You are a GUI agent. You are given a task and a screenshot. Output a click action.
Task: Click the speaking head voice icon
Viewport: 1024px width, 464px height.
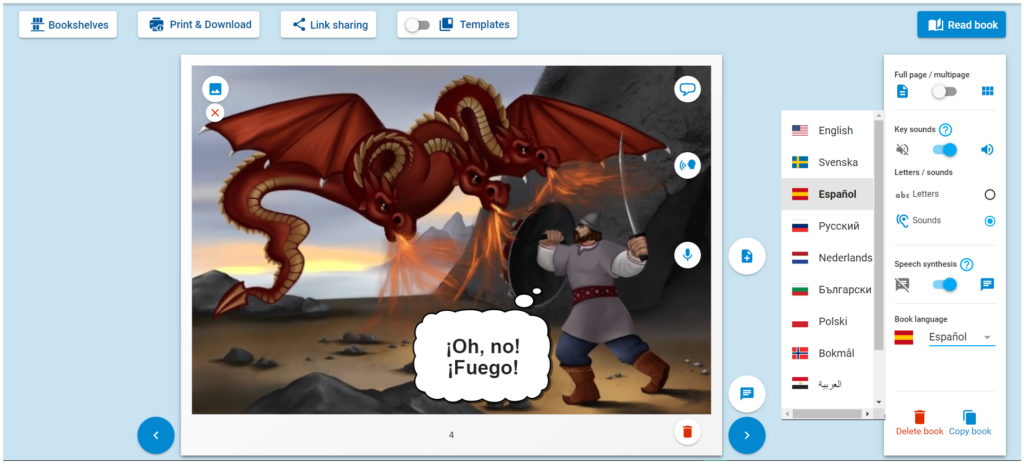tap(687, 165)
